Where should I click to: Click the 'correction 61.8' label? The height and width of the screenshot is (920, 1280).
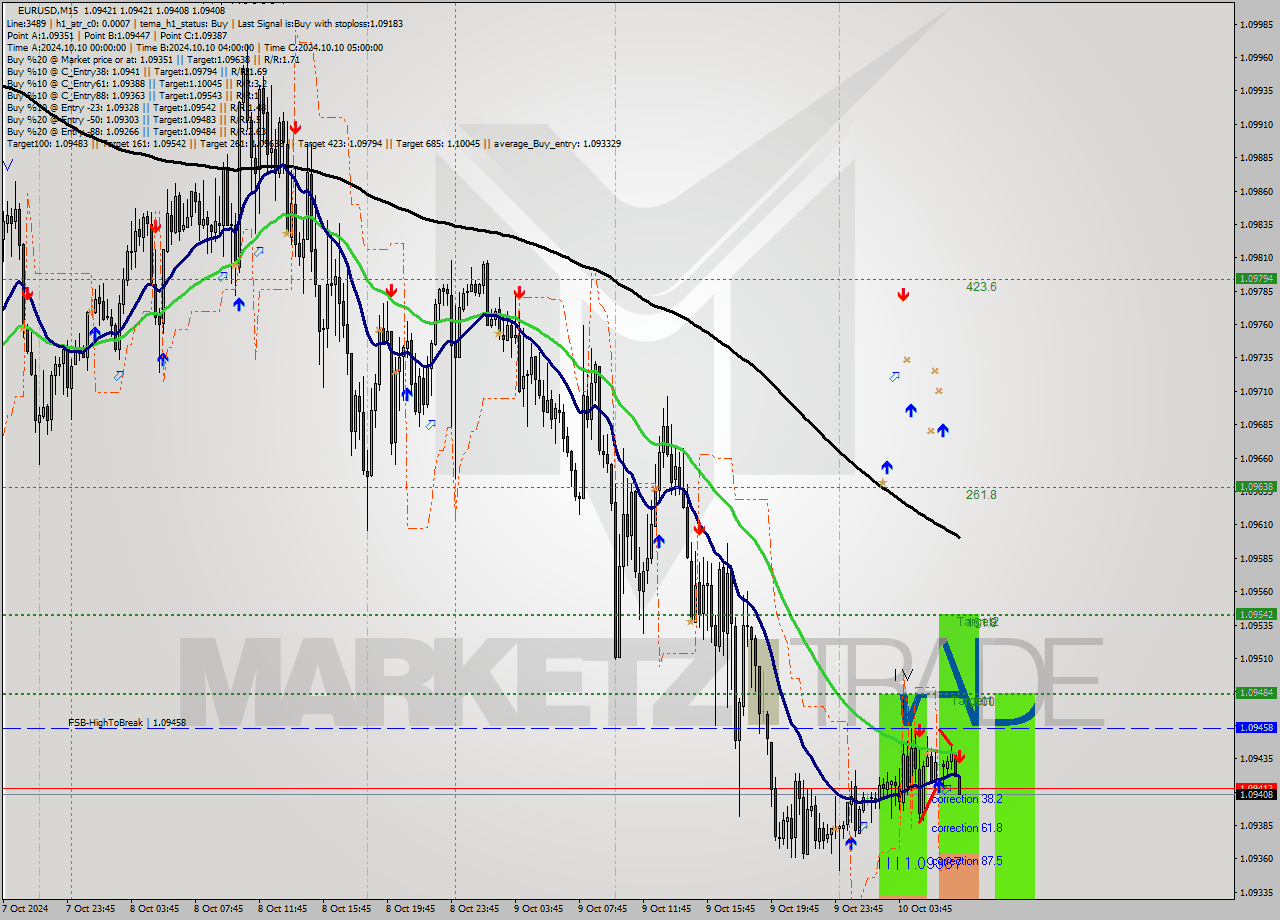[x=966, y=828]
